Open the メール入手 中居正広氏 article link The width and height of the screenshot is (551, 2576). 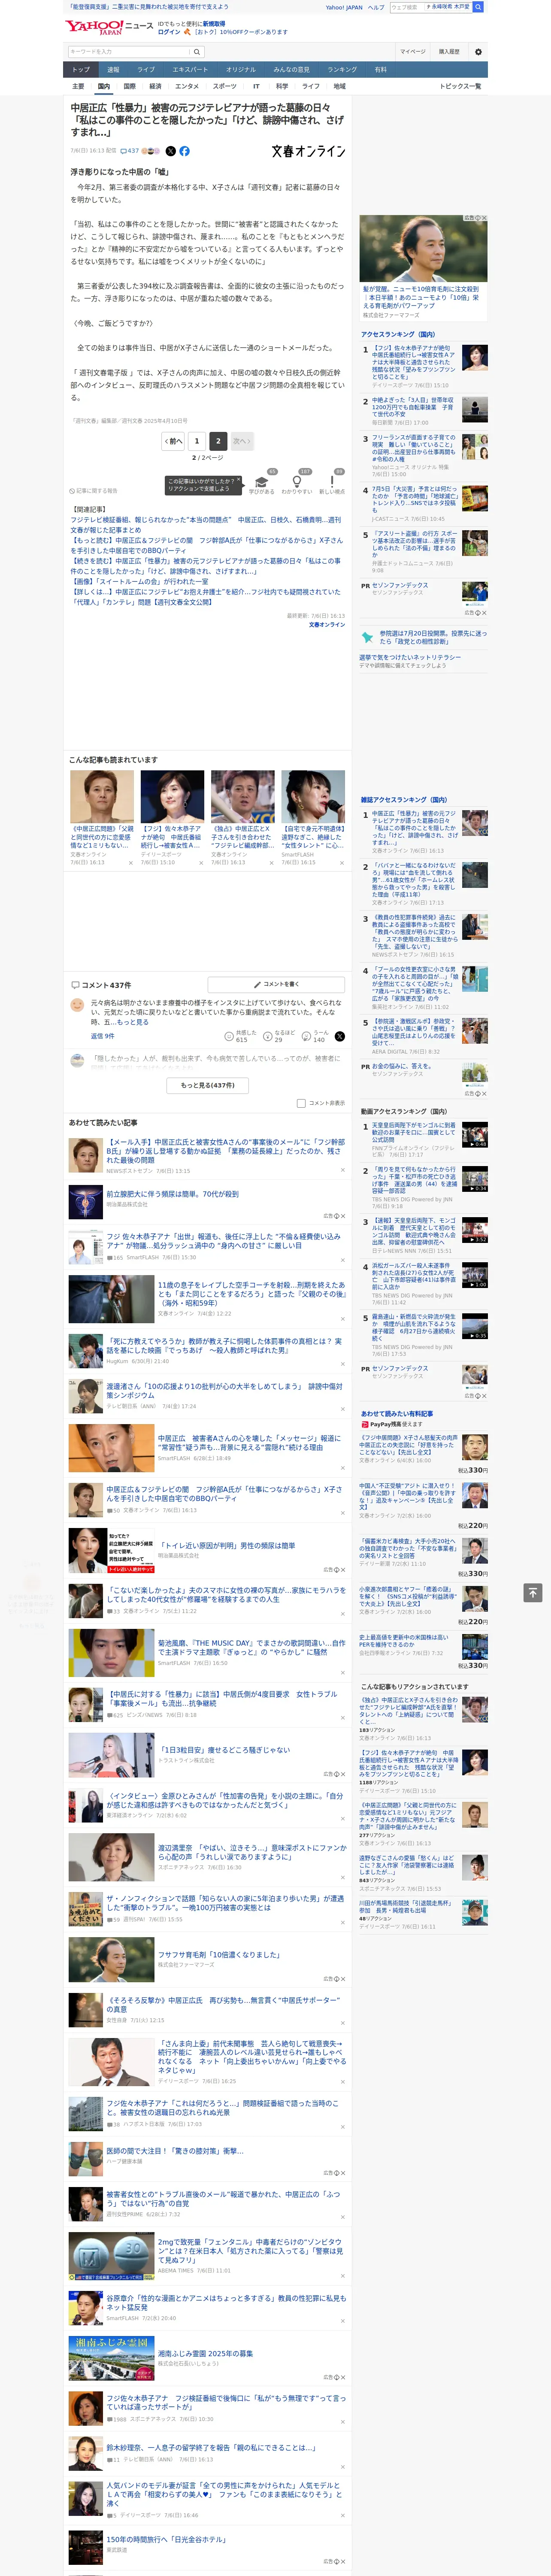coord(226,1151)
